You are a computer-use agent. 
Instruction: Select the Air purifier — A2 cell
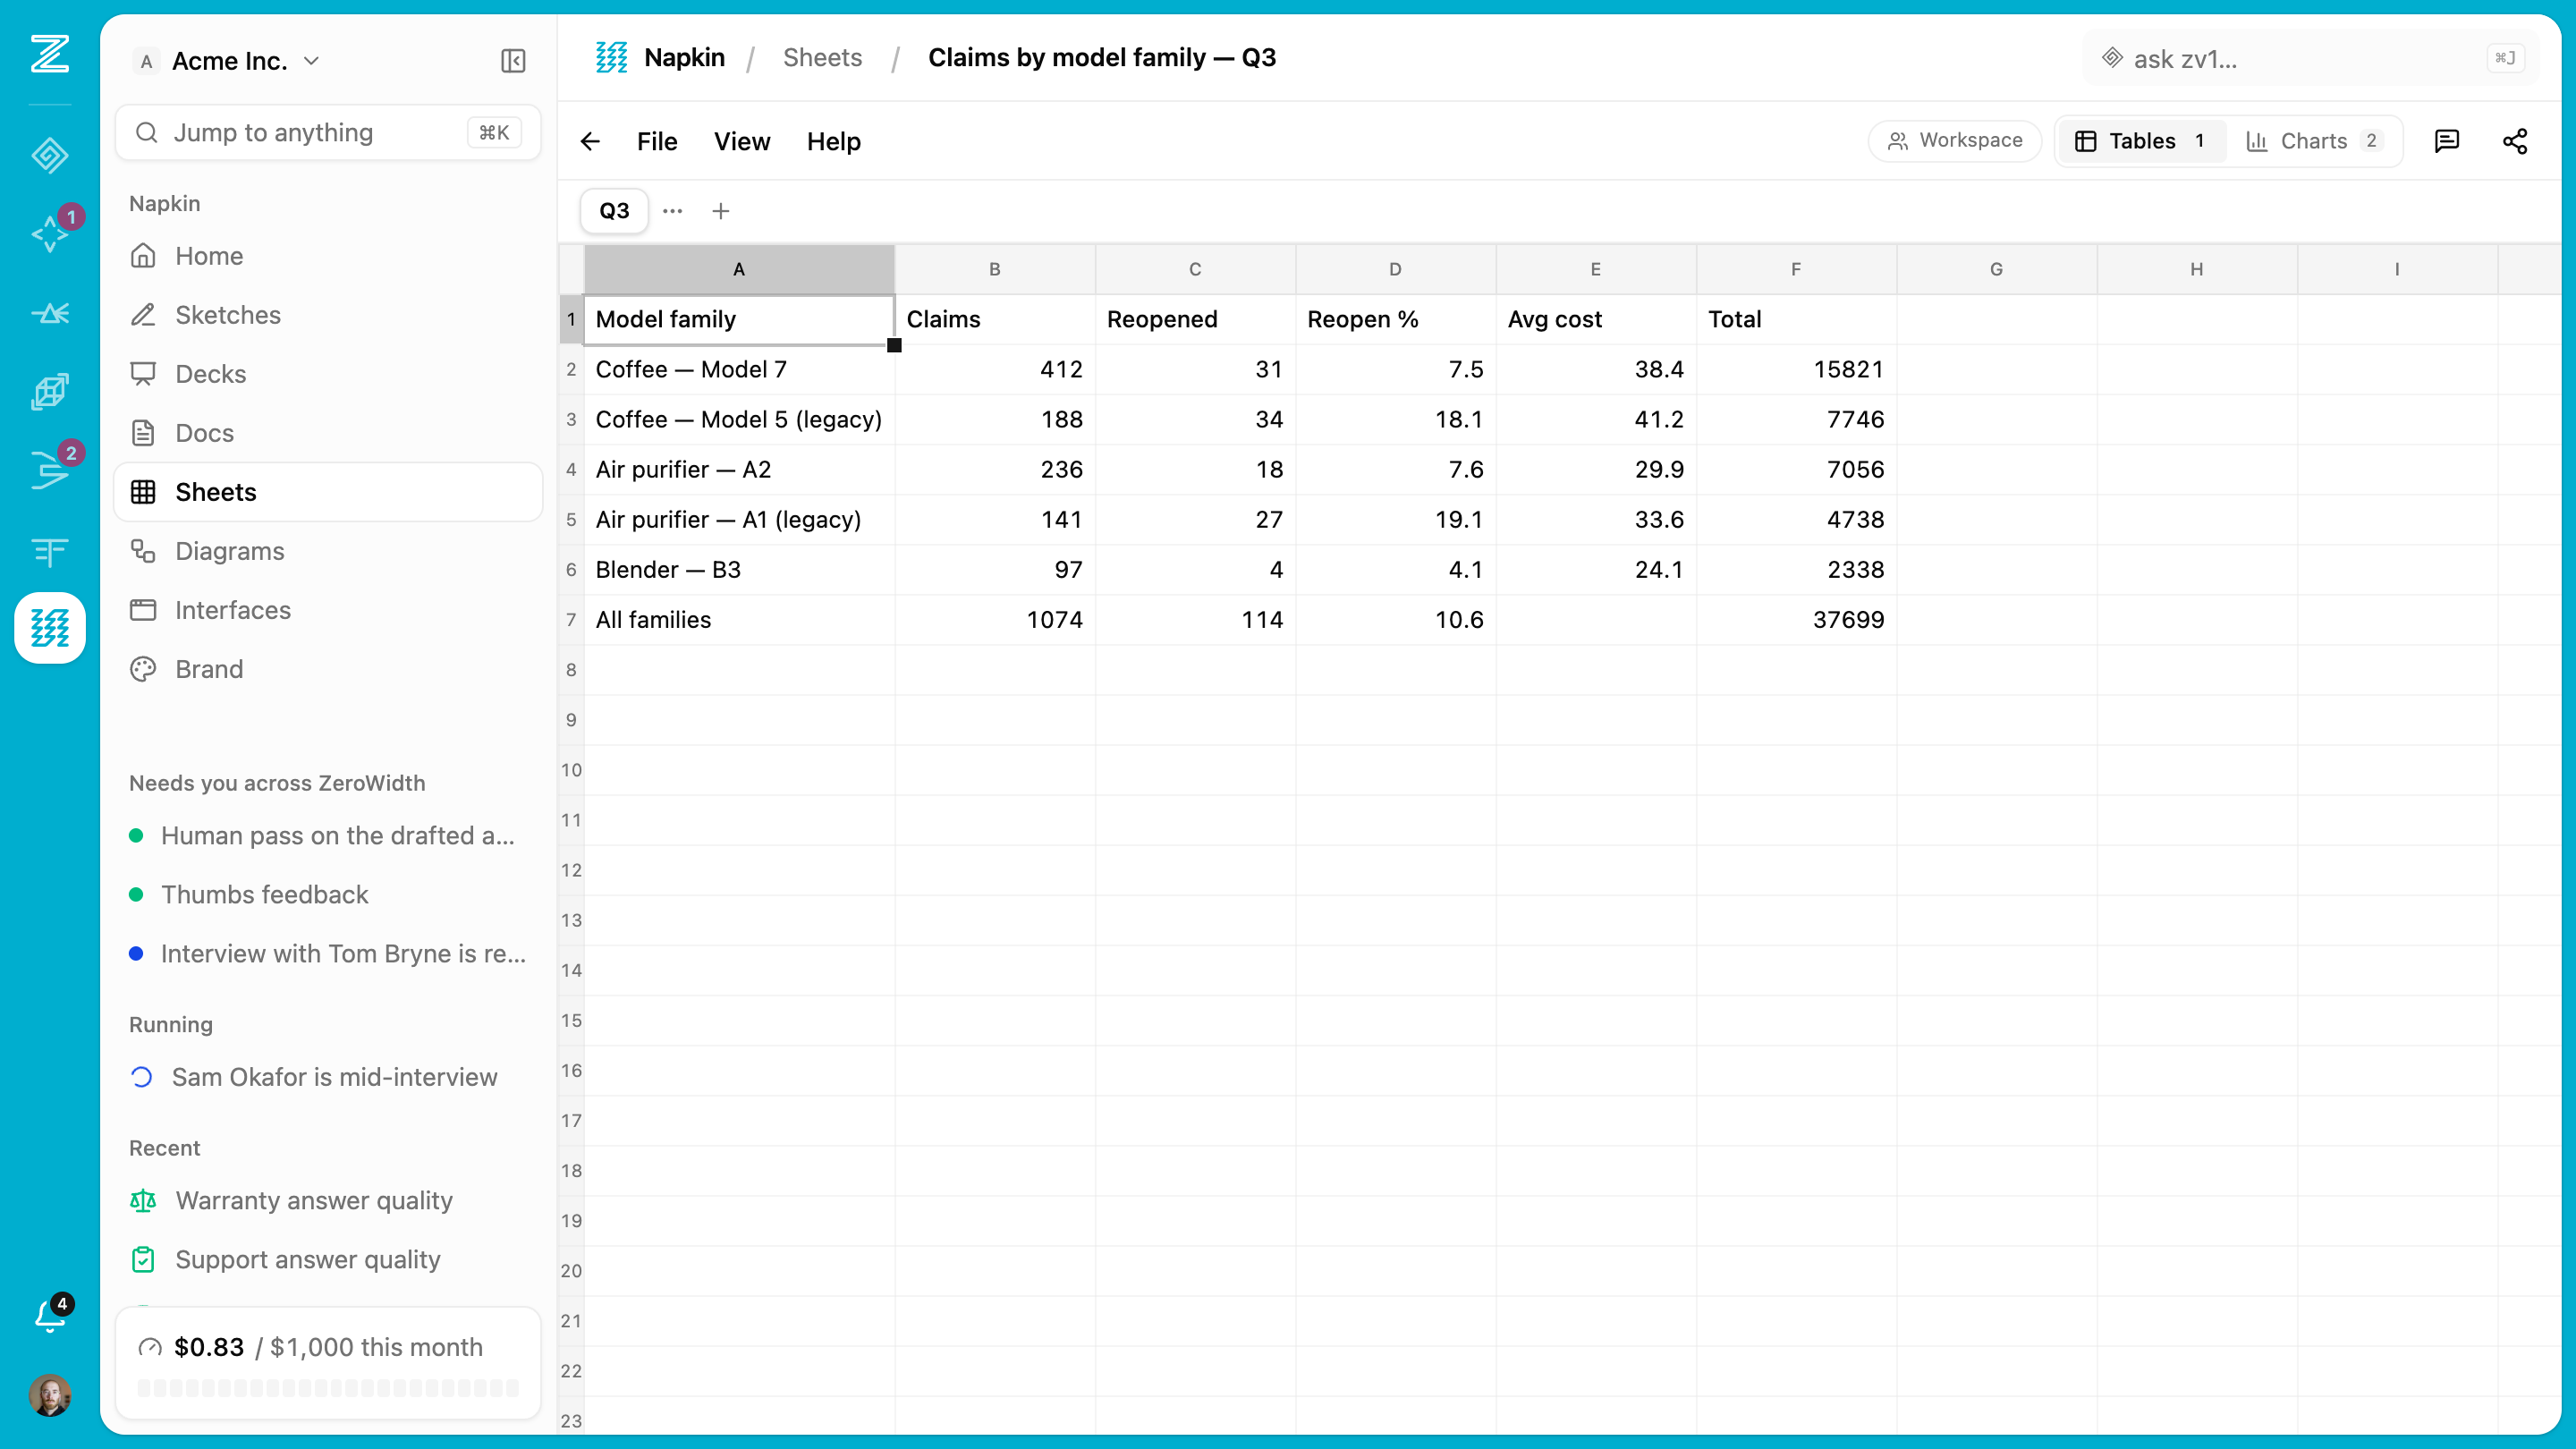739,470
